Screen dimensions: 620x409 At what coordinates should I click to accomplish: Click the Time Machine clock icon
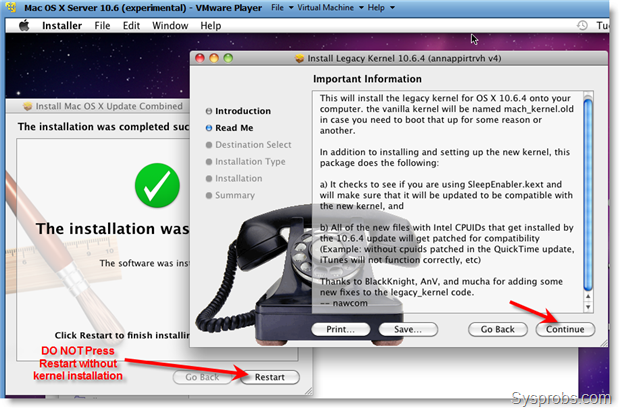point(582,26)
